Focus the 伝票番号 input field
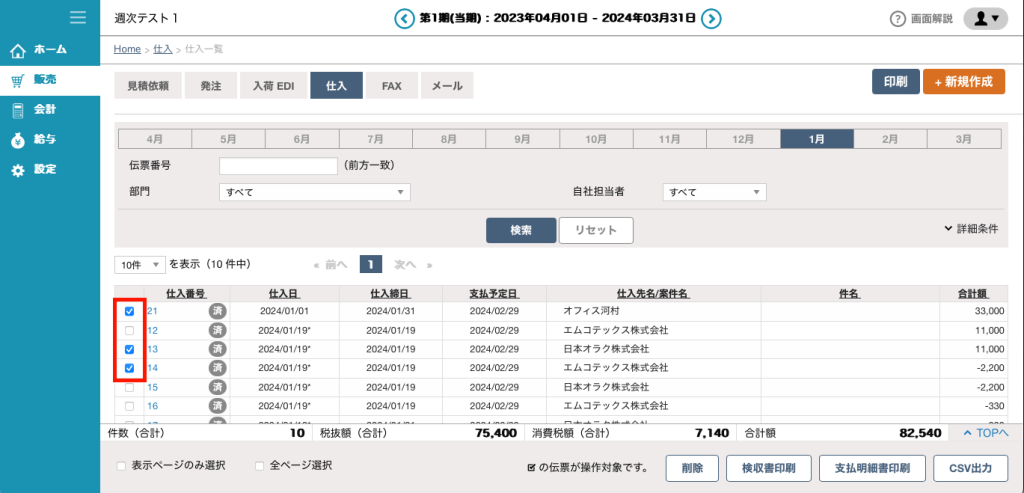Screen dimensions: 1024x493 [278, 166]
